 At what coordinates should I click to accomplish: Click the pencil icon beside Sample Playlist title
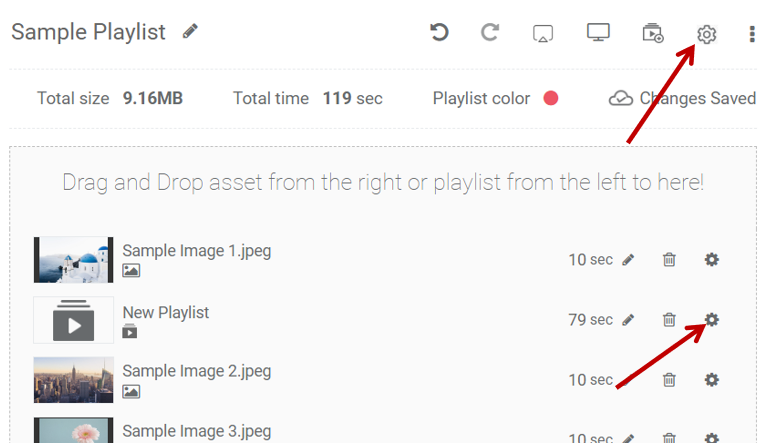tap(190, 32)
